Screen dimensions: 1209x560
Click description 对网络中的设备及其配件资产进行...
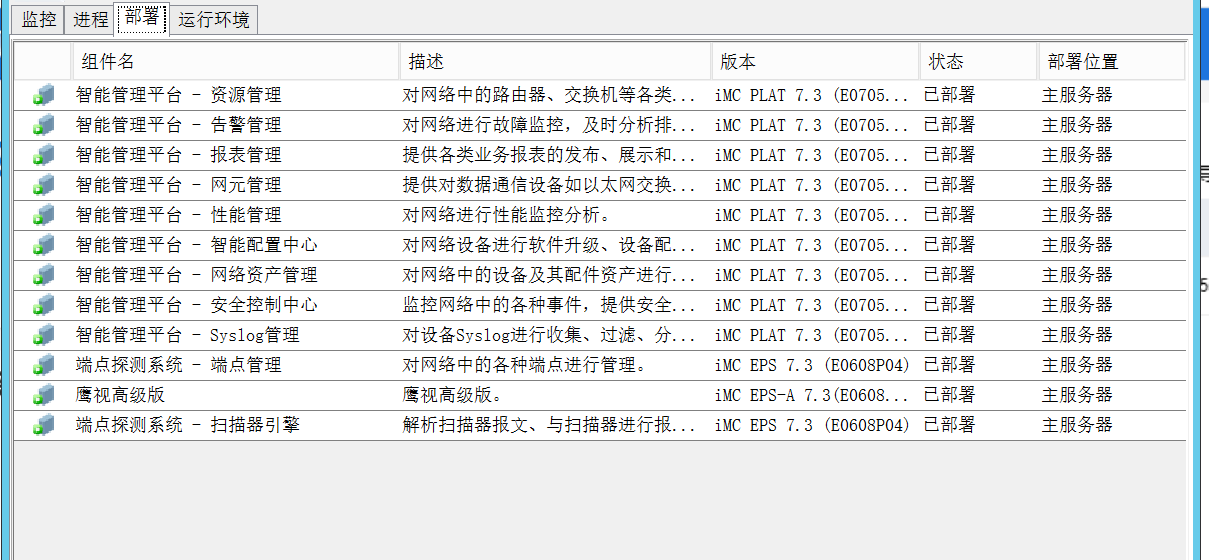point(549,275)
